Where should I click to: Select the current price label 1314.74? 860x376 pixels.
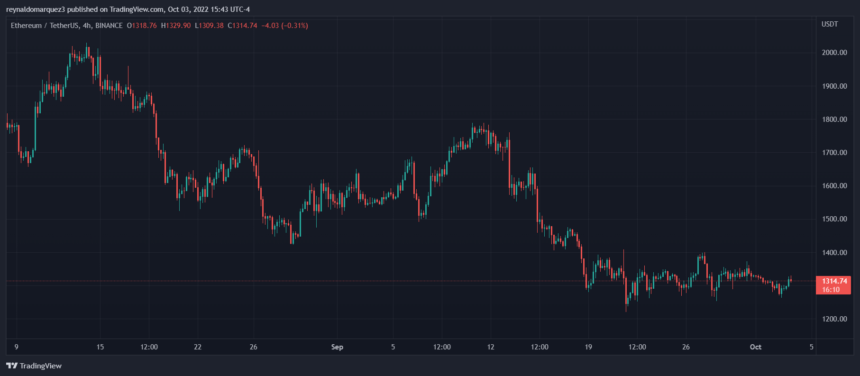834,281
